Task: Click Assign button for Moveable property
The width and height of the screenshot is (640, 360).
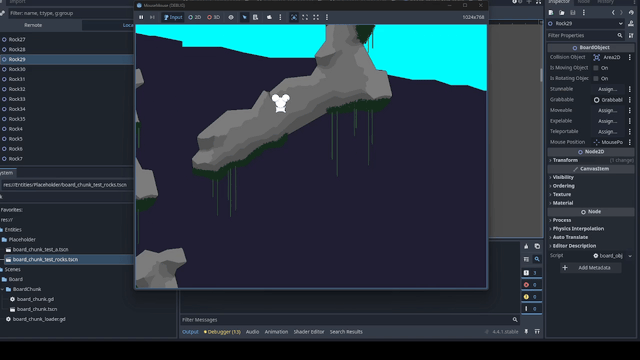Action: [x=607, y=110]
